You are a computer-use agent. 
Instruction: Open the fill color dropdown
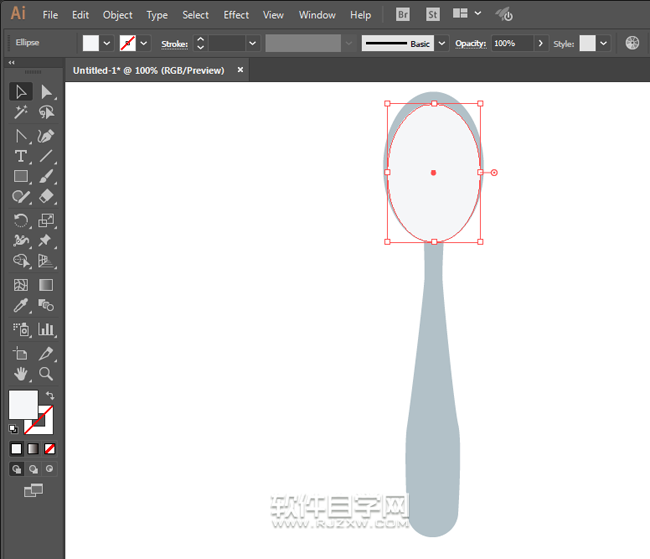pos(107,44)
